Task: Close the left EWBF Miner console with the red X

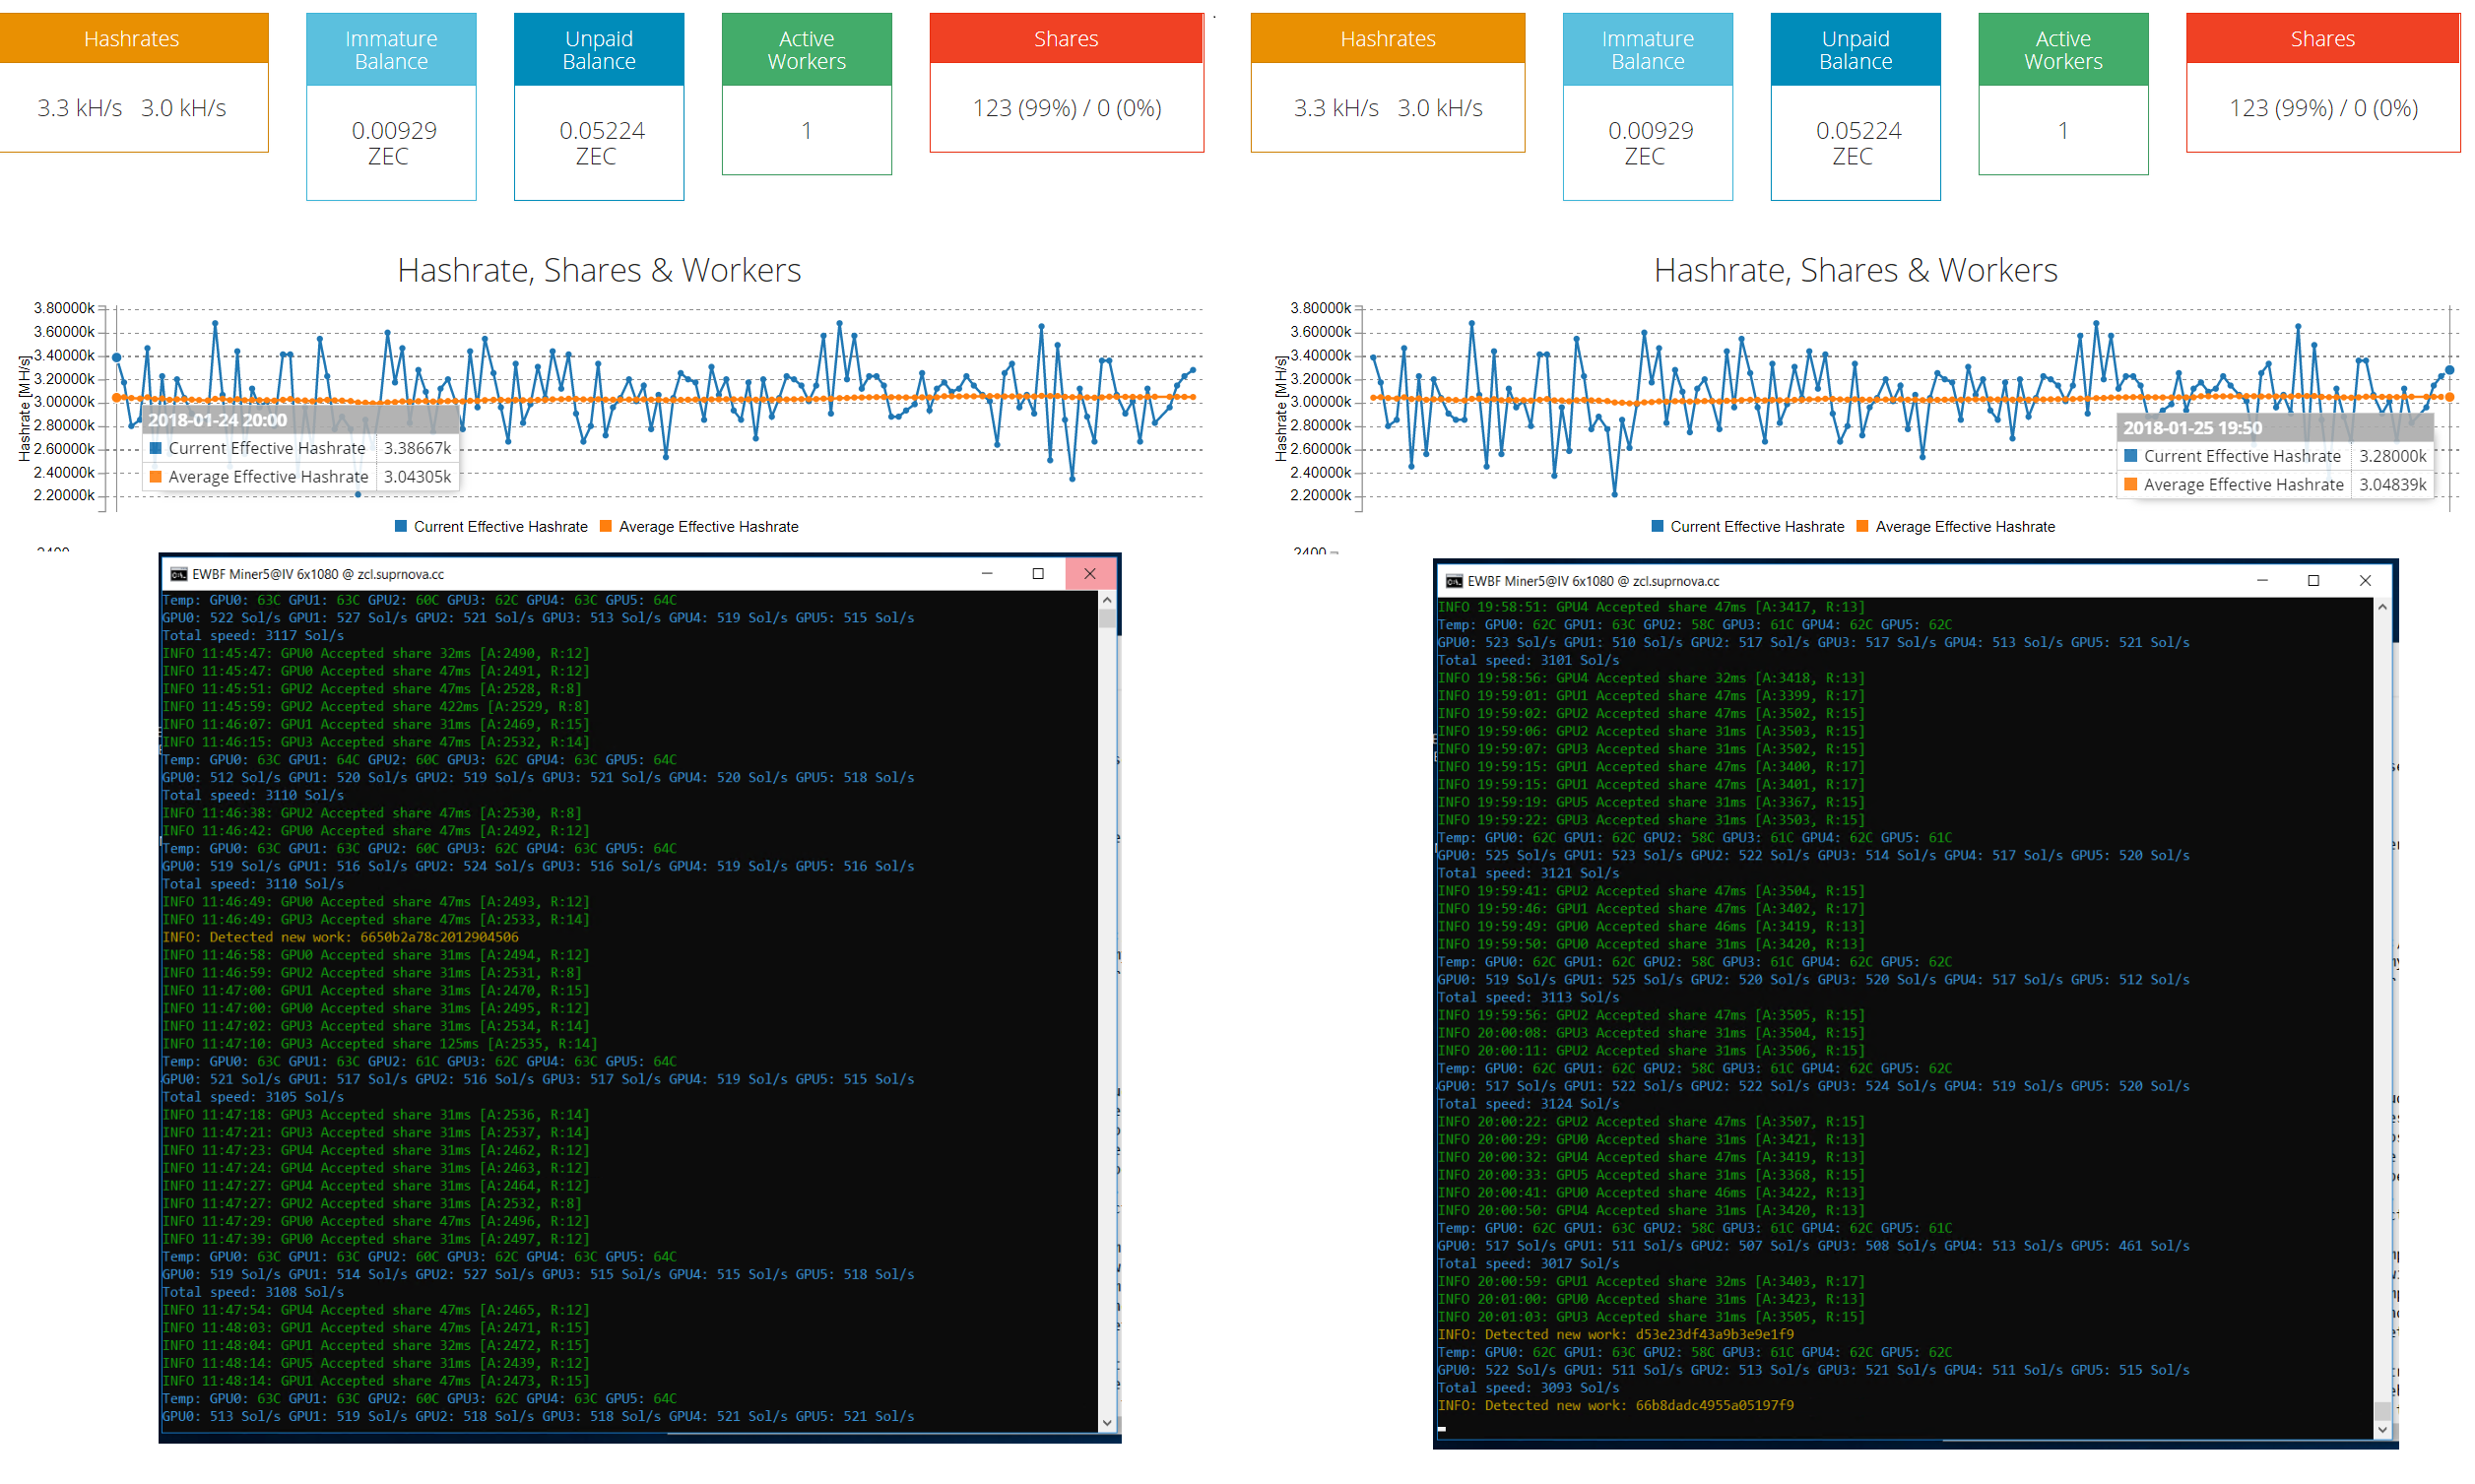Action: pos(1090,574)
